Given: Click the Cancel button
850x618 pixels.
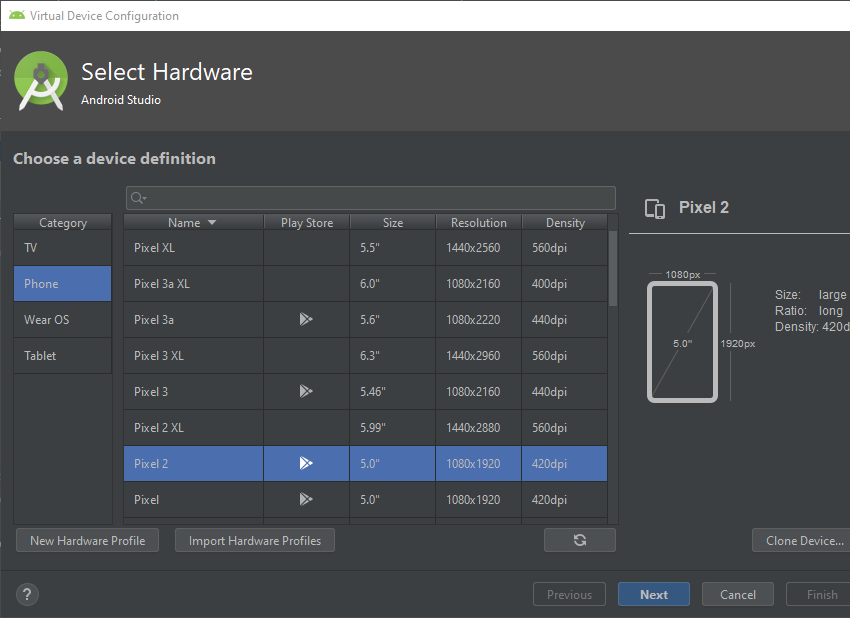Looking at the screenshot, I should click(x=738, y=594).
